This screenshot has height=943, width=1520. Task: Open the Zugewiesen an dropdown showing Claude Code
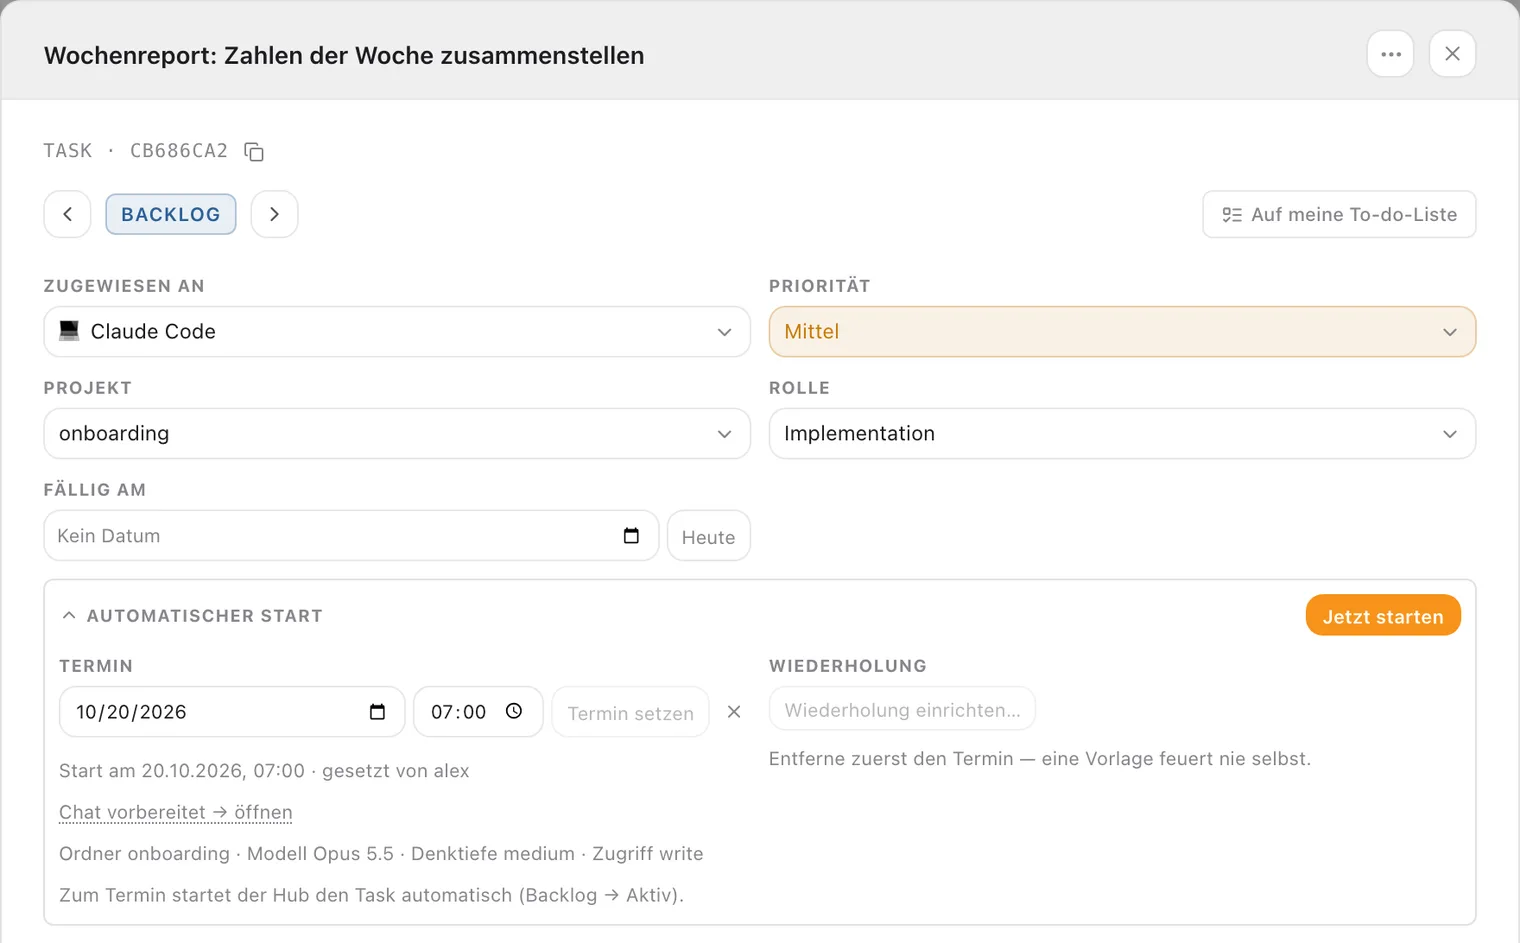397,332
